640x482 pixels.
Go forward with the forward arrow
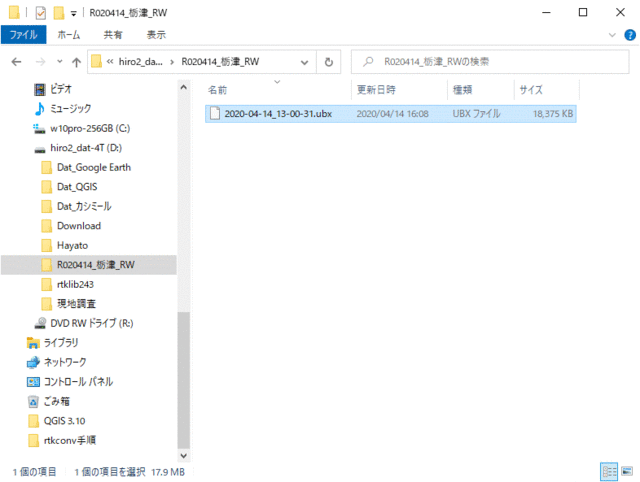click(40, 62)
